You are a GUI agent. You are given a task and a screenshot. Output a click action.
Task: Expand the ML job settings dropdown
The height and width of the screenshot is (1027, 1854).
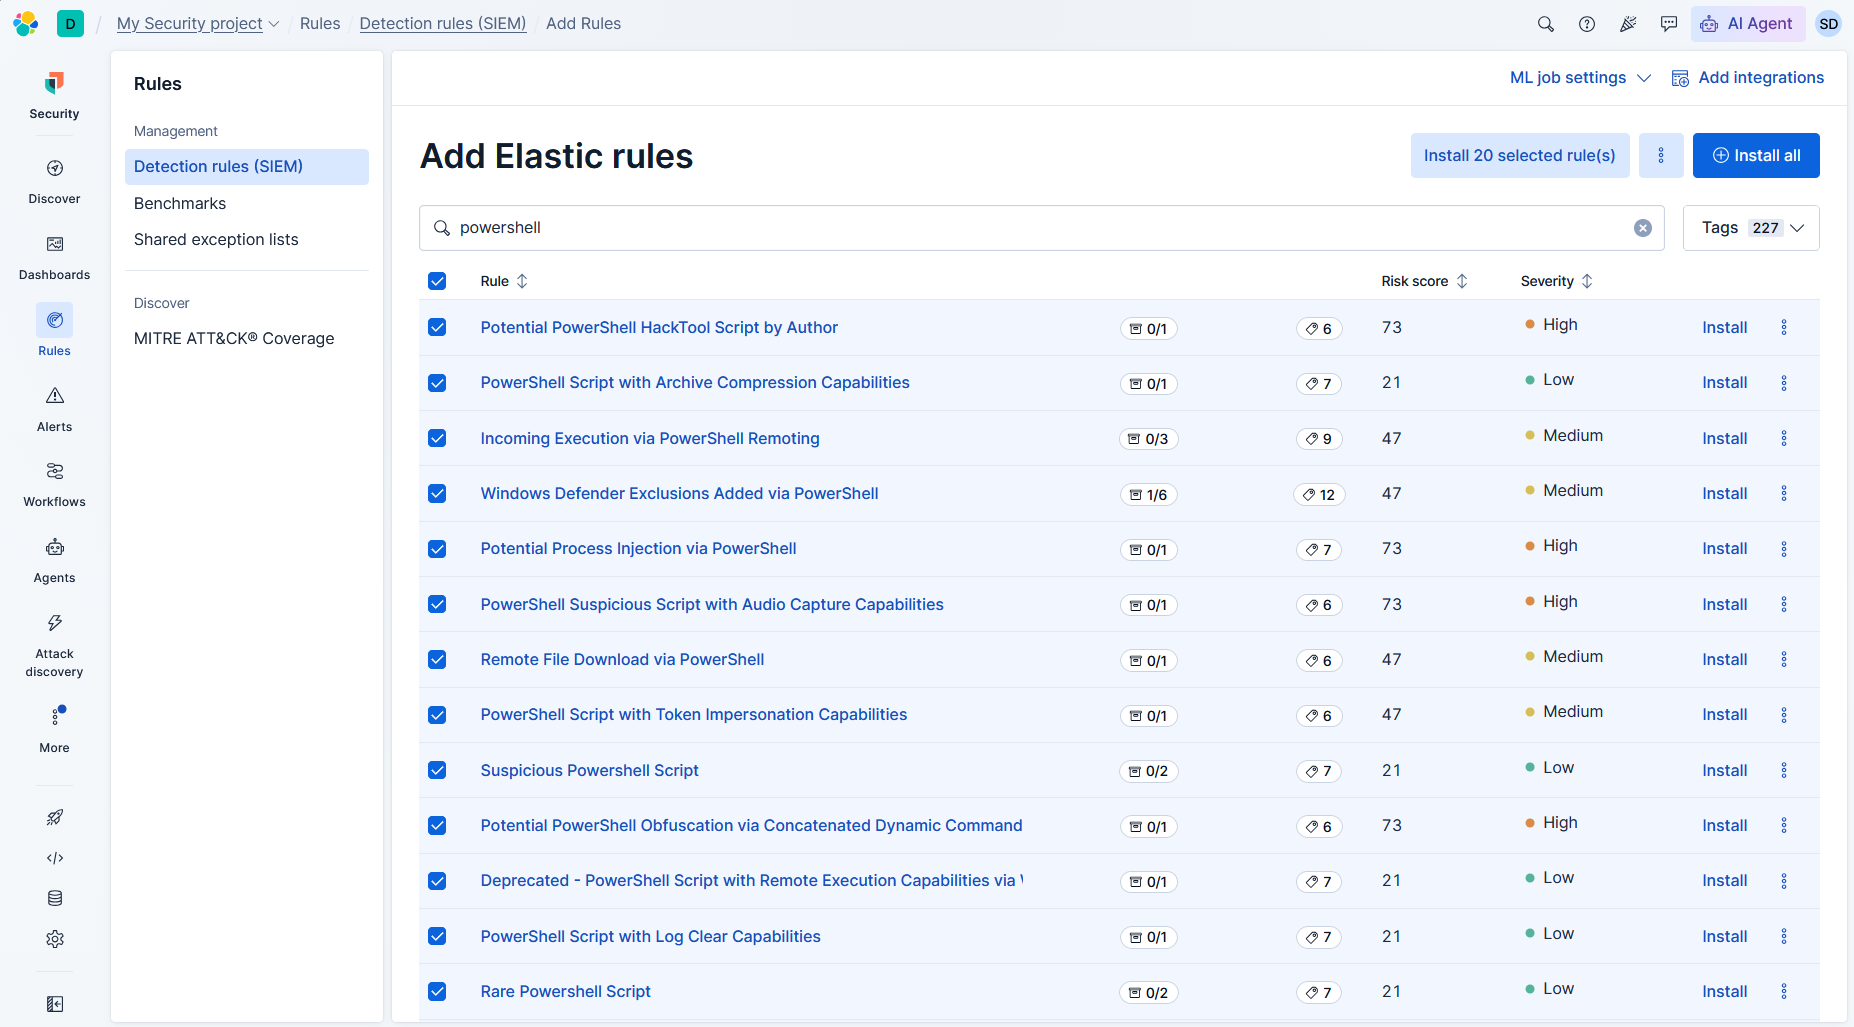[1580, 77]
